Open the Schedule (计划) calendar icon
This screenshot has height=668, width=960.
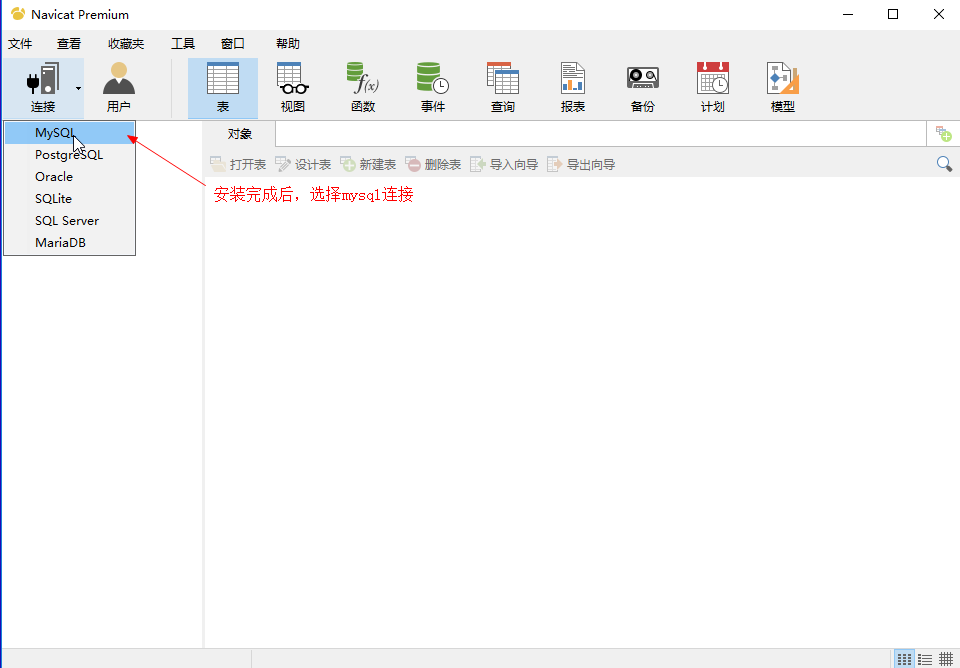point(712,87)
